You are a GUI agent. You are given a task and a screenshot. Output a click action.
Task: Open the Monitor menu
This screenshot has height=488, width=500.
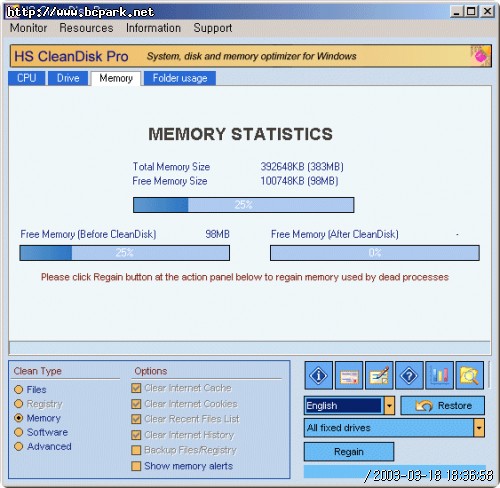pos(28,28)
